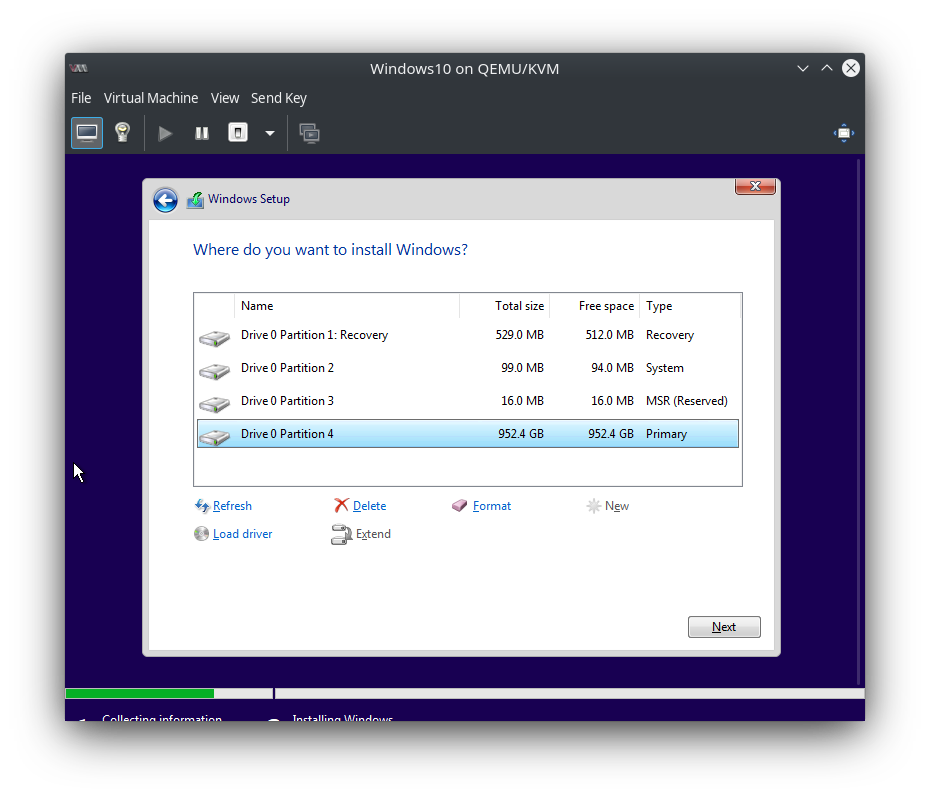This screenshot has height=798, width=930.
Task: Pause the virtual machine
Action: [x=202, y=133]
